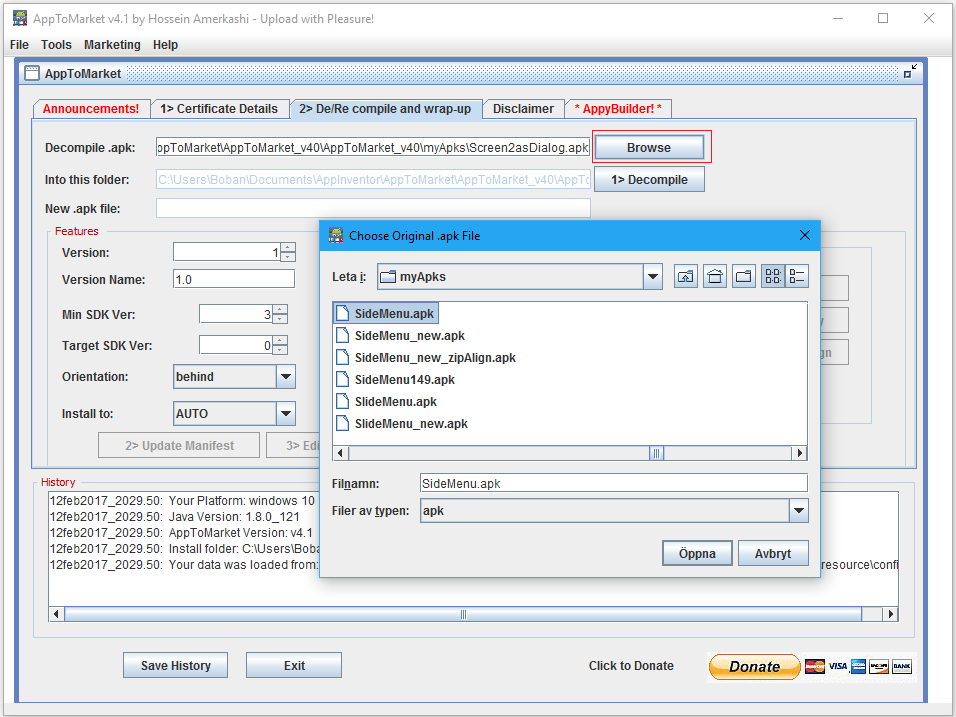Image resolution: width=956 pixels, height=717 pixels.
Task: Click the Version Name field showing 1.0
Action: click(x=234, y=279)
